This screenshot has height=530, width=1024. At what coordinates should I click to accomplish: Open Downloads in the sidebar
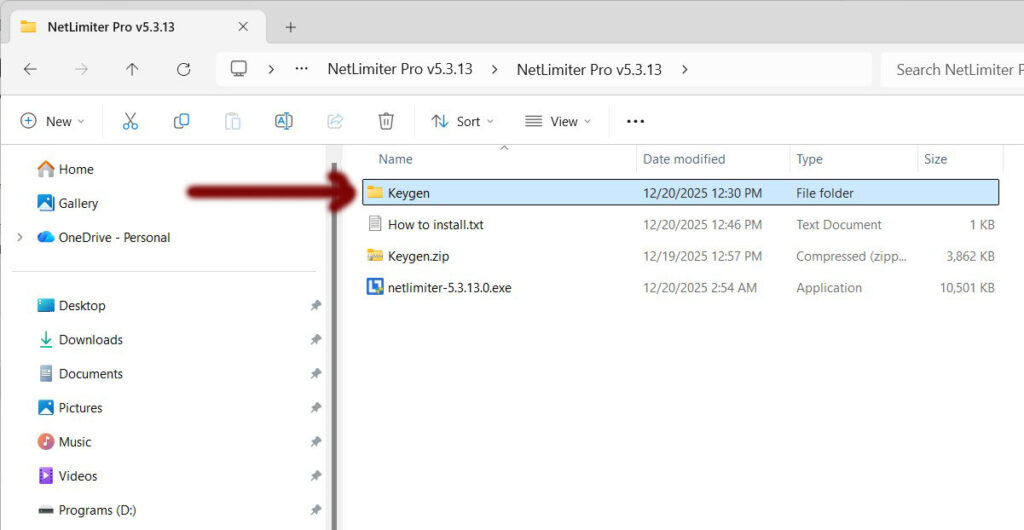(90, 340)
